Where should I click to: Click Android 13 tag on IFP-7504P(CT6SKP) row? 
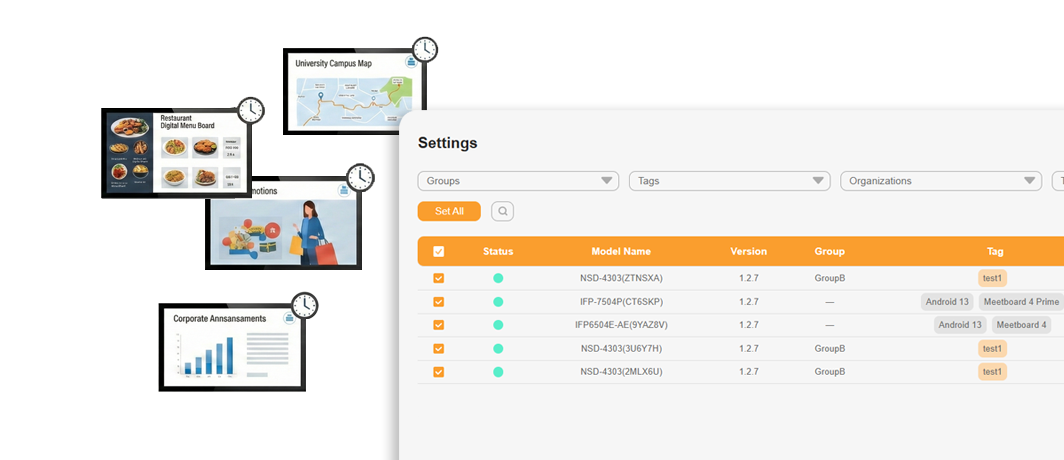point(947,302)
